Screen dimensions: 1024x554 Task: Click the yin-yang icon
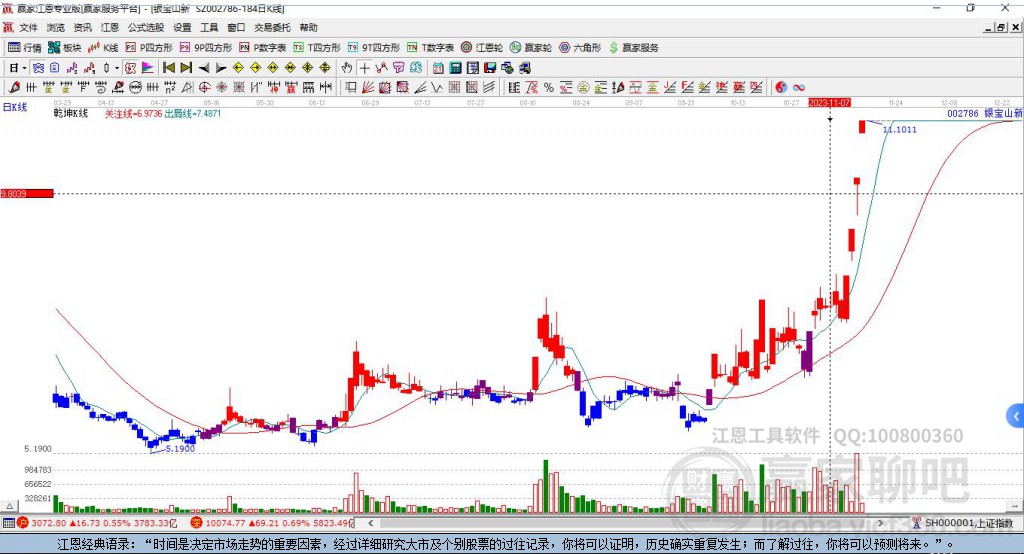point(781,87)
